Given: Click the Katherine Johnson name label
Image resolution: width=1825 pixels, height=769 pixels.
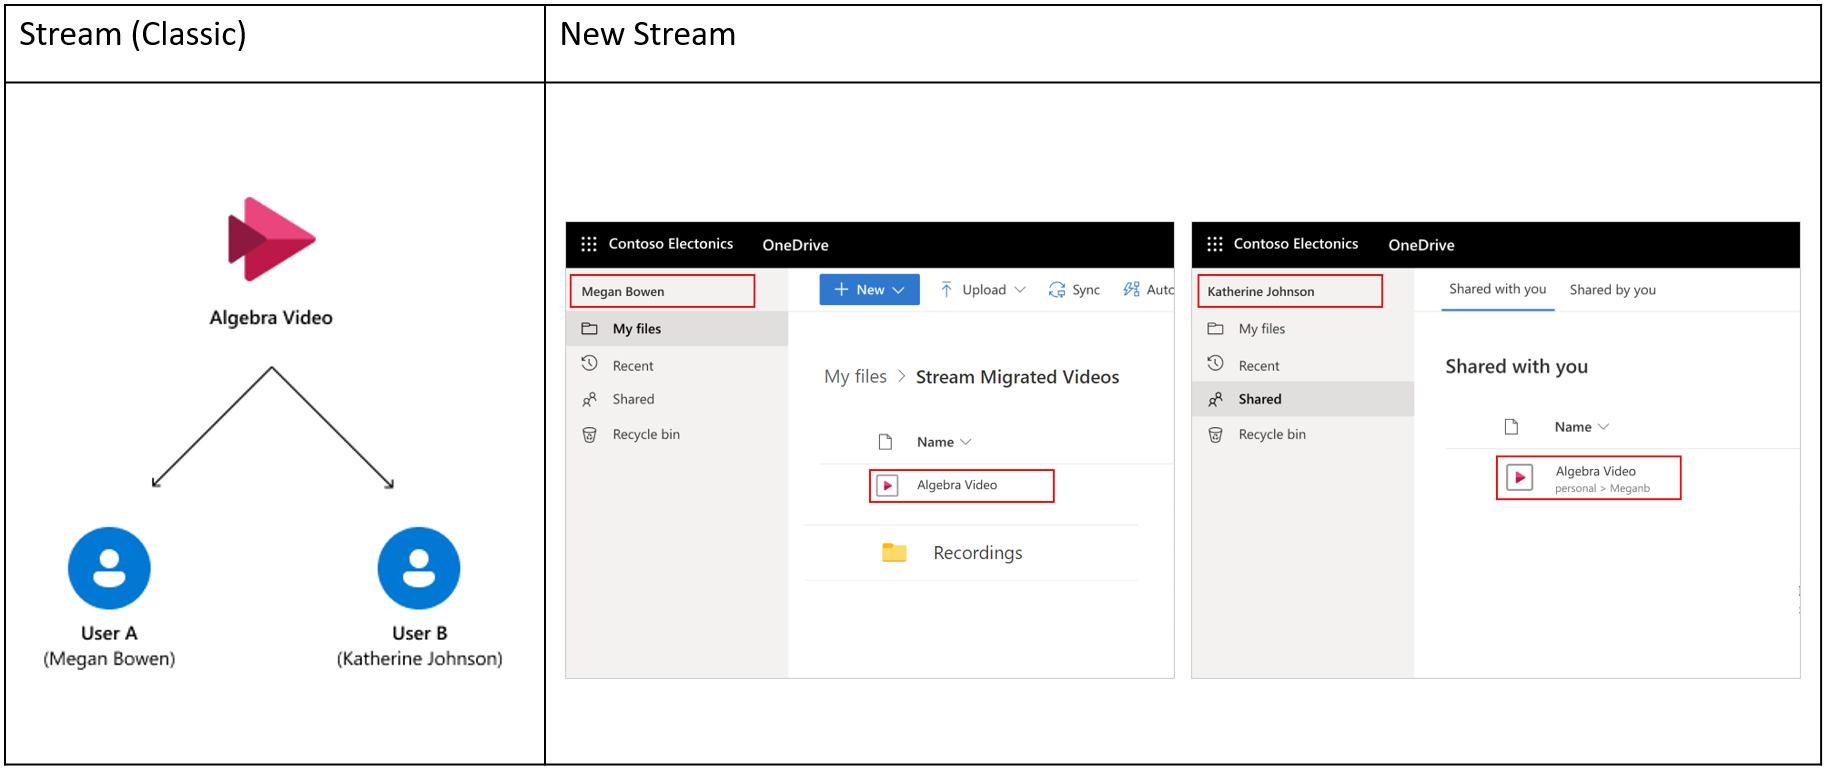Looking at the screenshot, I should pos(1260,292).
